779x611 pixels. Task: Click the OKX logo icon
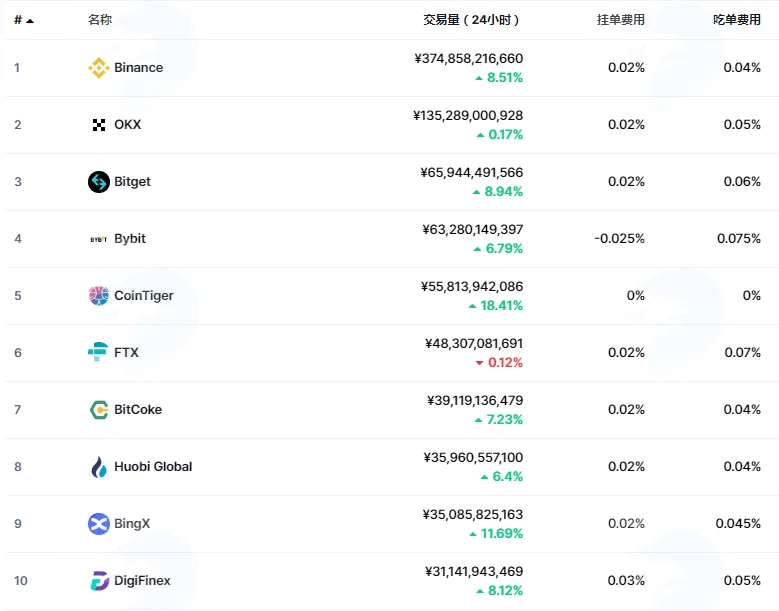click(x=99, y=125)
